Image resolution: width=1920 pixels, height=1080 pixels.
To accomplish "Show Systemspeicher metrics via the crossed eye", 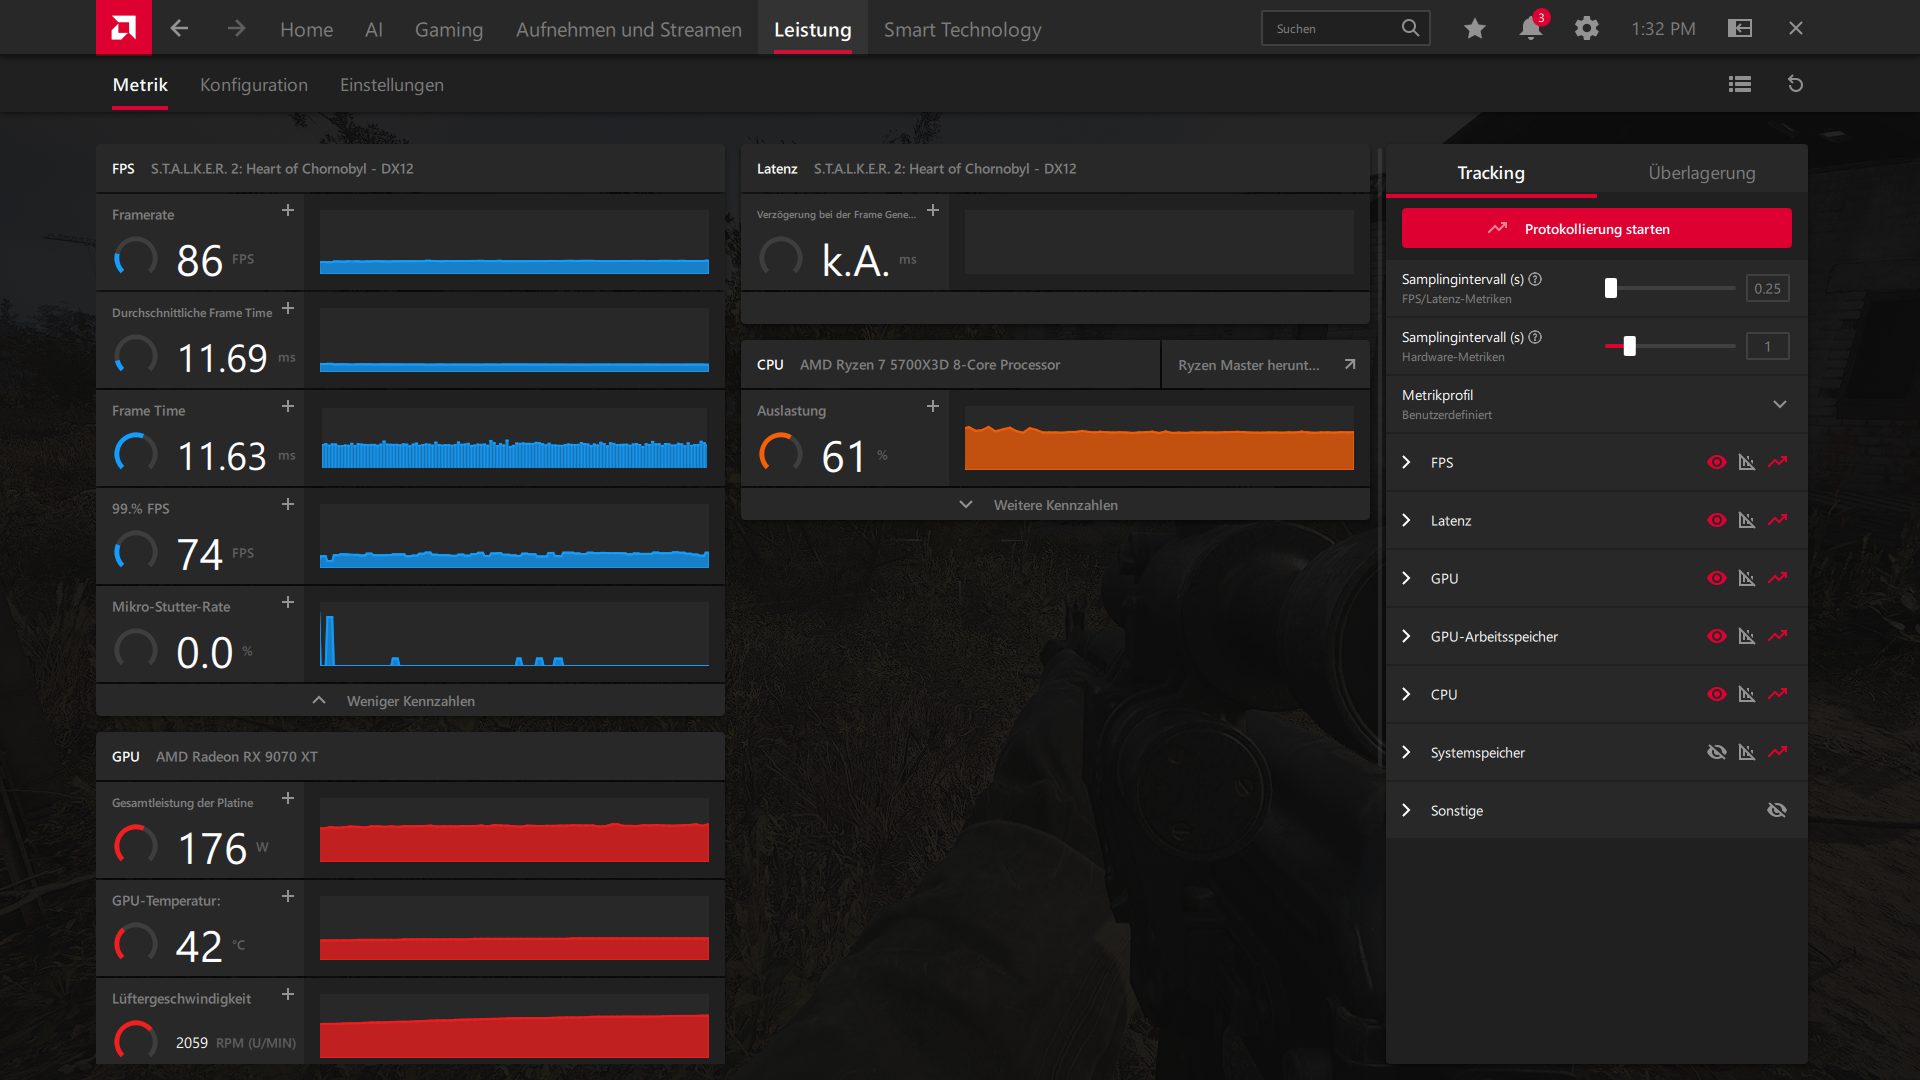I will coord(1716,752).
